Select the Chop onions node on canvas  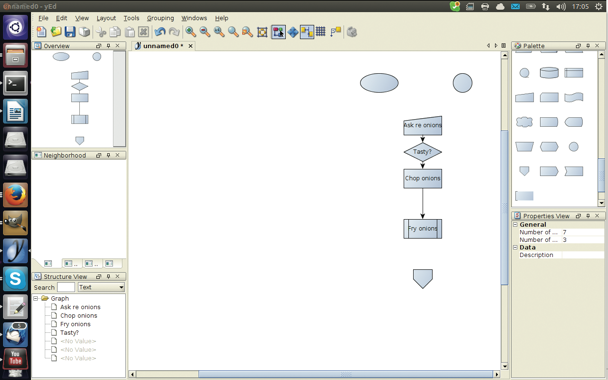point(422,178)
